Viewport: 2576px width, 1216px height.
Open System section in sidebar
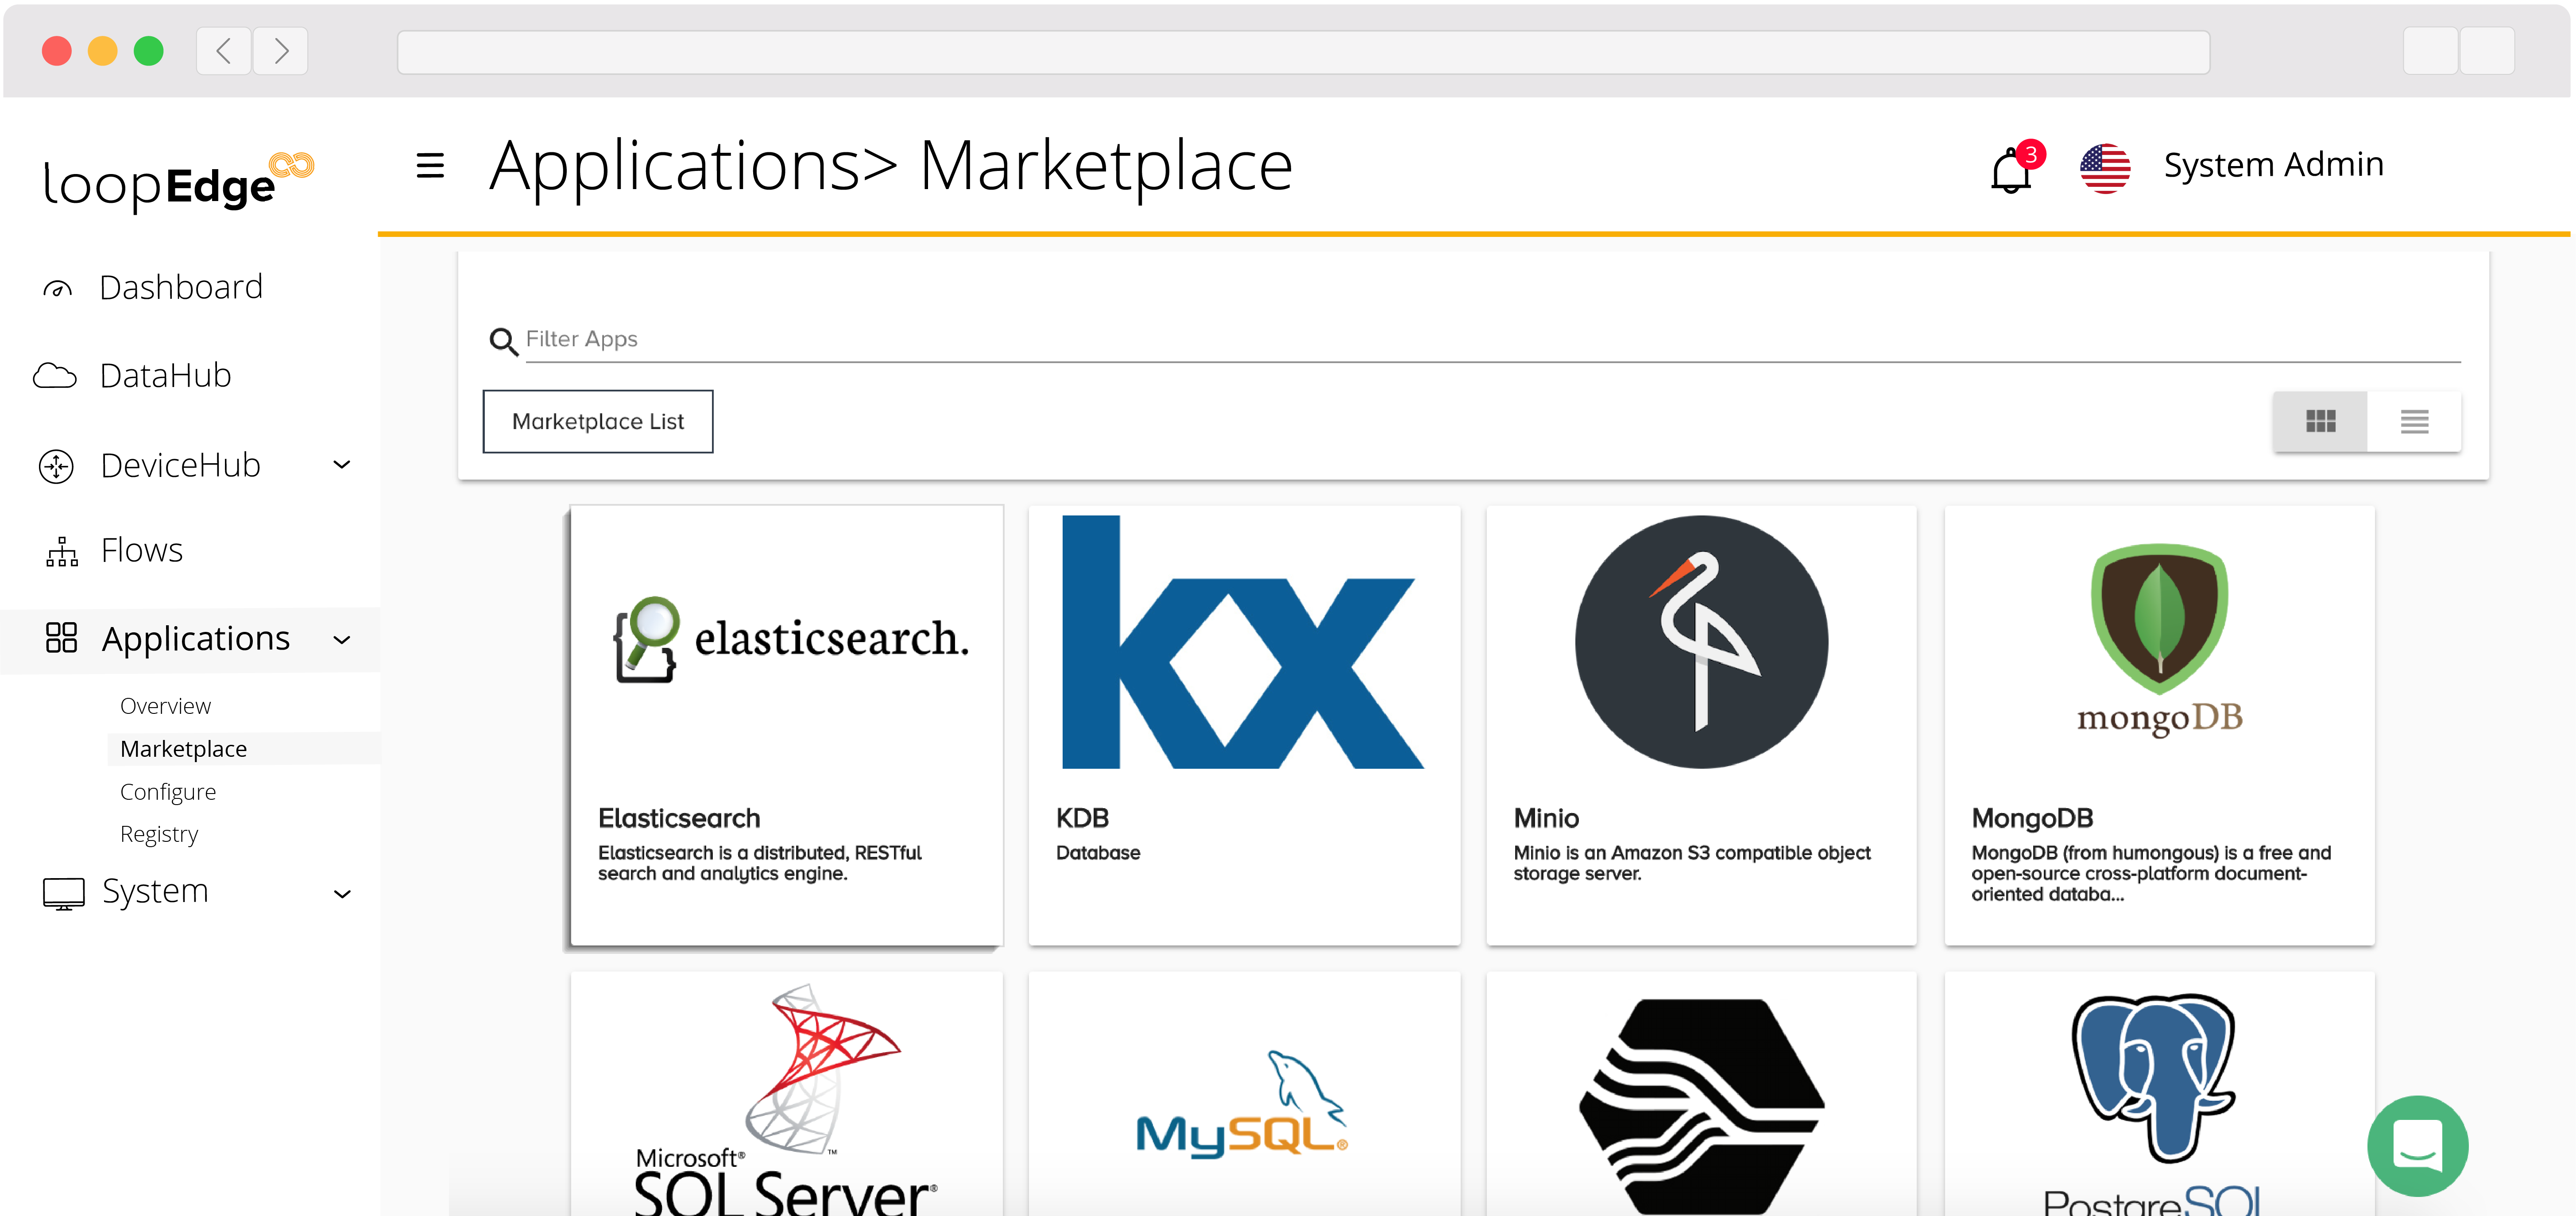[x=155, y=891]
